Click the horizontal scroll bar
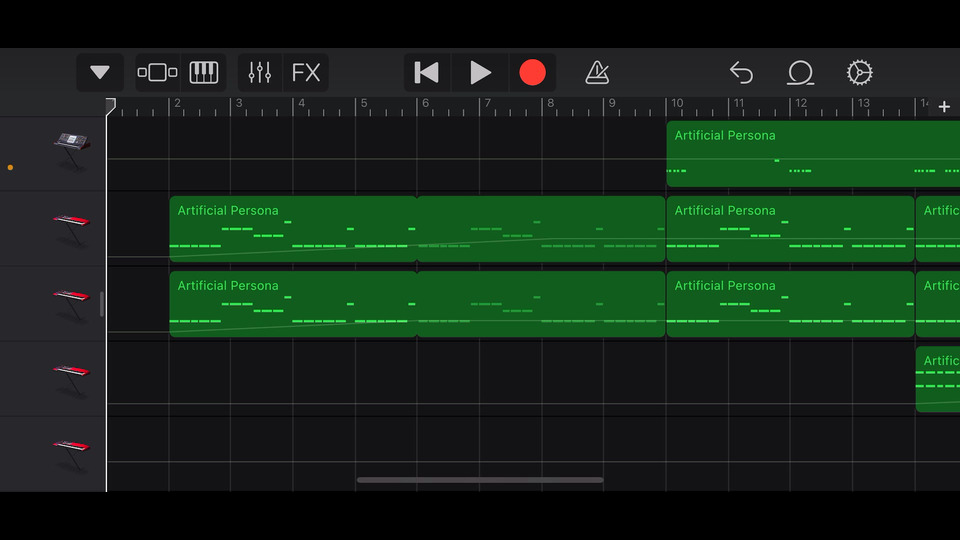Image resolution: width=960 pixels, height=540 pixels. (x=480, y=480)
